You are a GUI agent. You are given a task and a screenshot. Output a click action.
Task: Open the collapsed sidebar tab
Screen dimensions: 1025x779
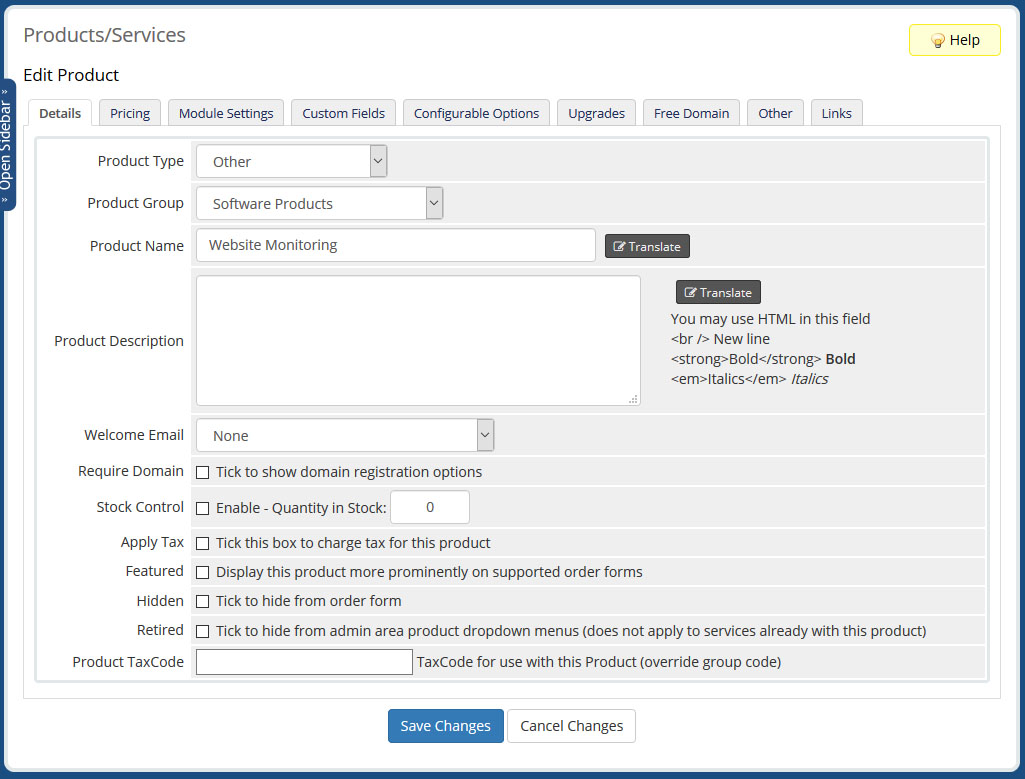[x=8, y=144]
